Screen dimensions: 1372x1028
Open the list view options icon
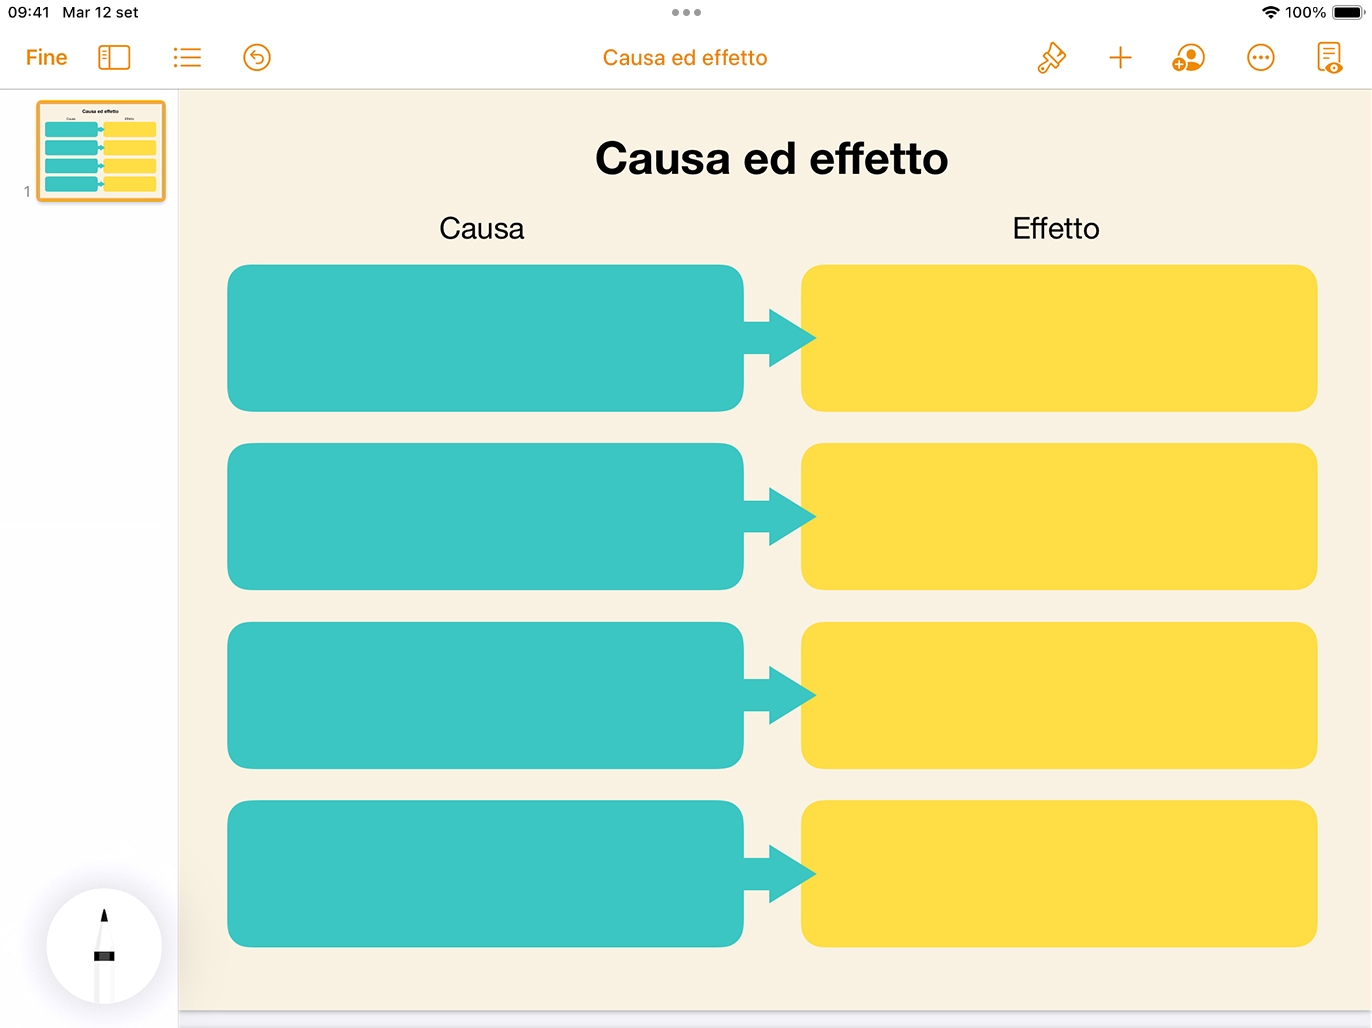(x=187, y=58)
